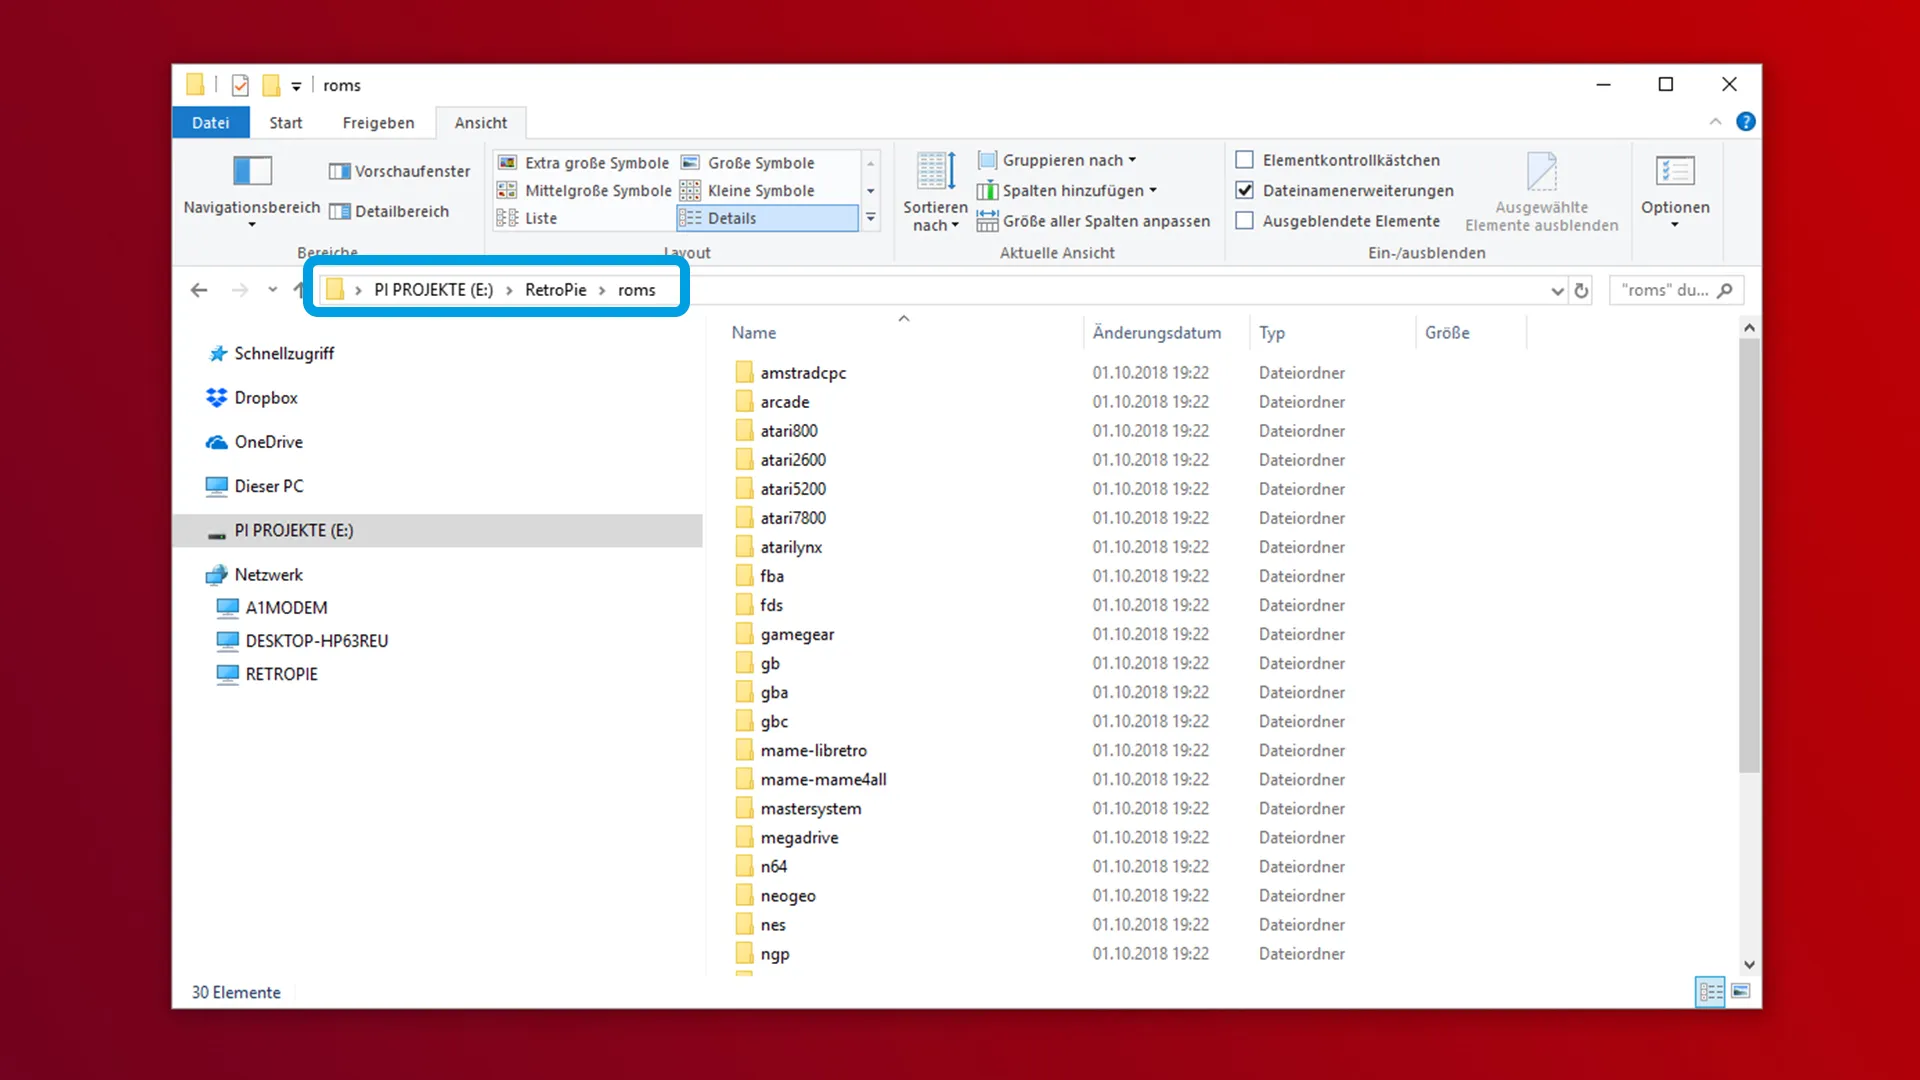Screen dimensions: 1920x1080
Task: Click the roms search field
Action: point(1677,290)
